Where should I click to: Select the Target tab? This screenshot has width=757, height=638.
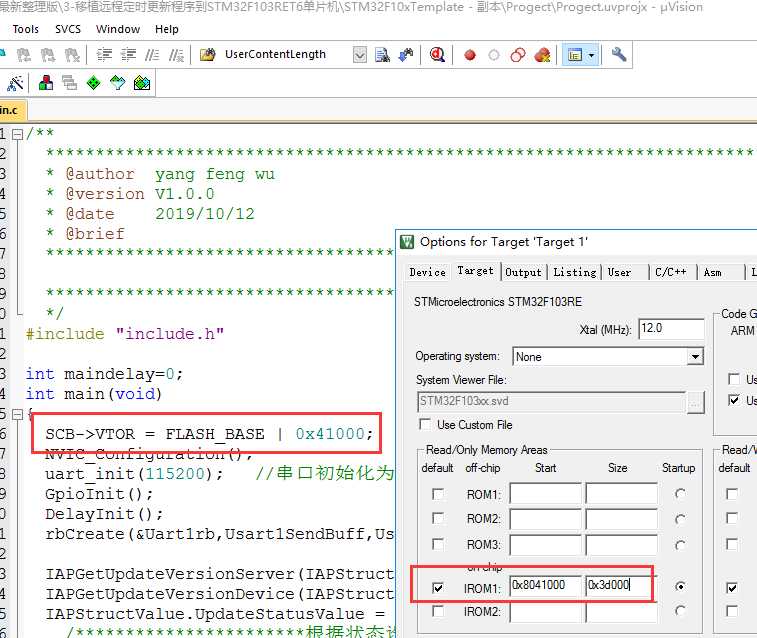point(476,271)
